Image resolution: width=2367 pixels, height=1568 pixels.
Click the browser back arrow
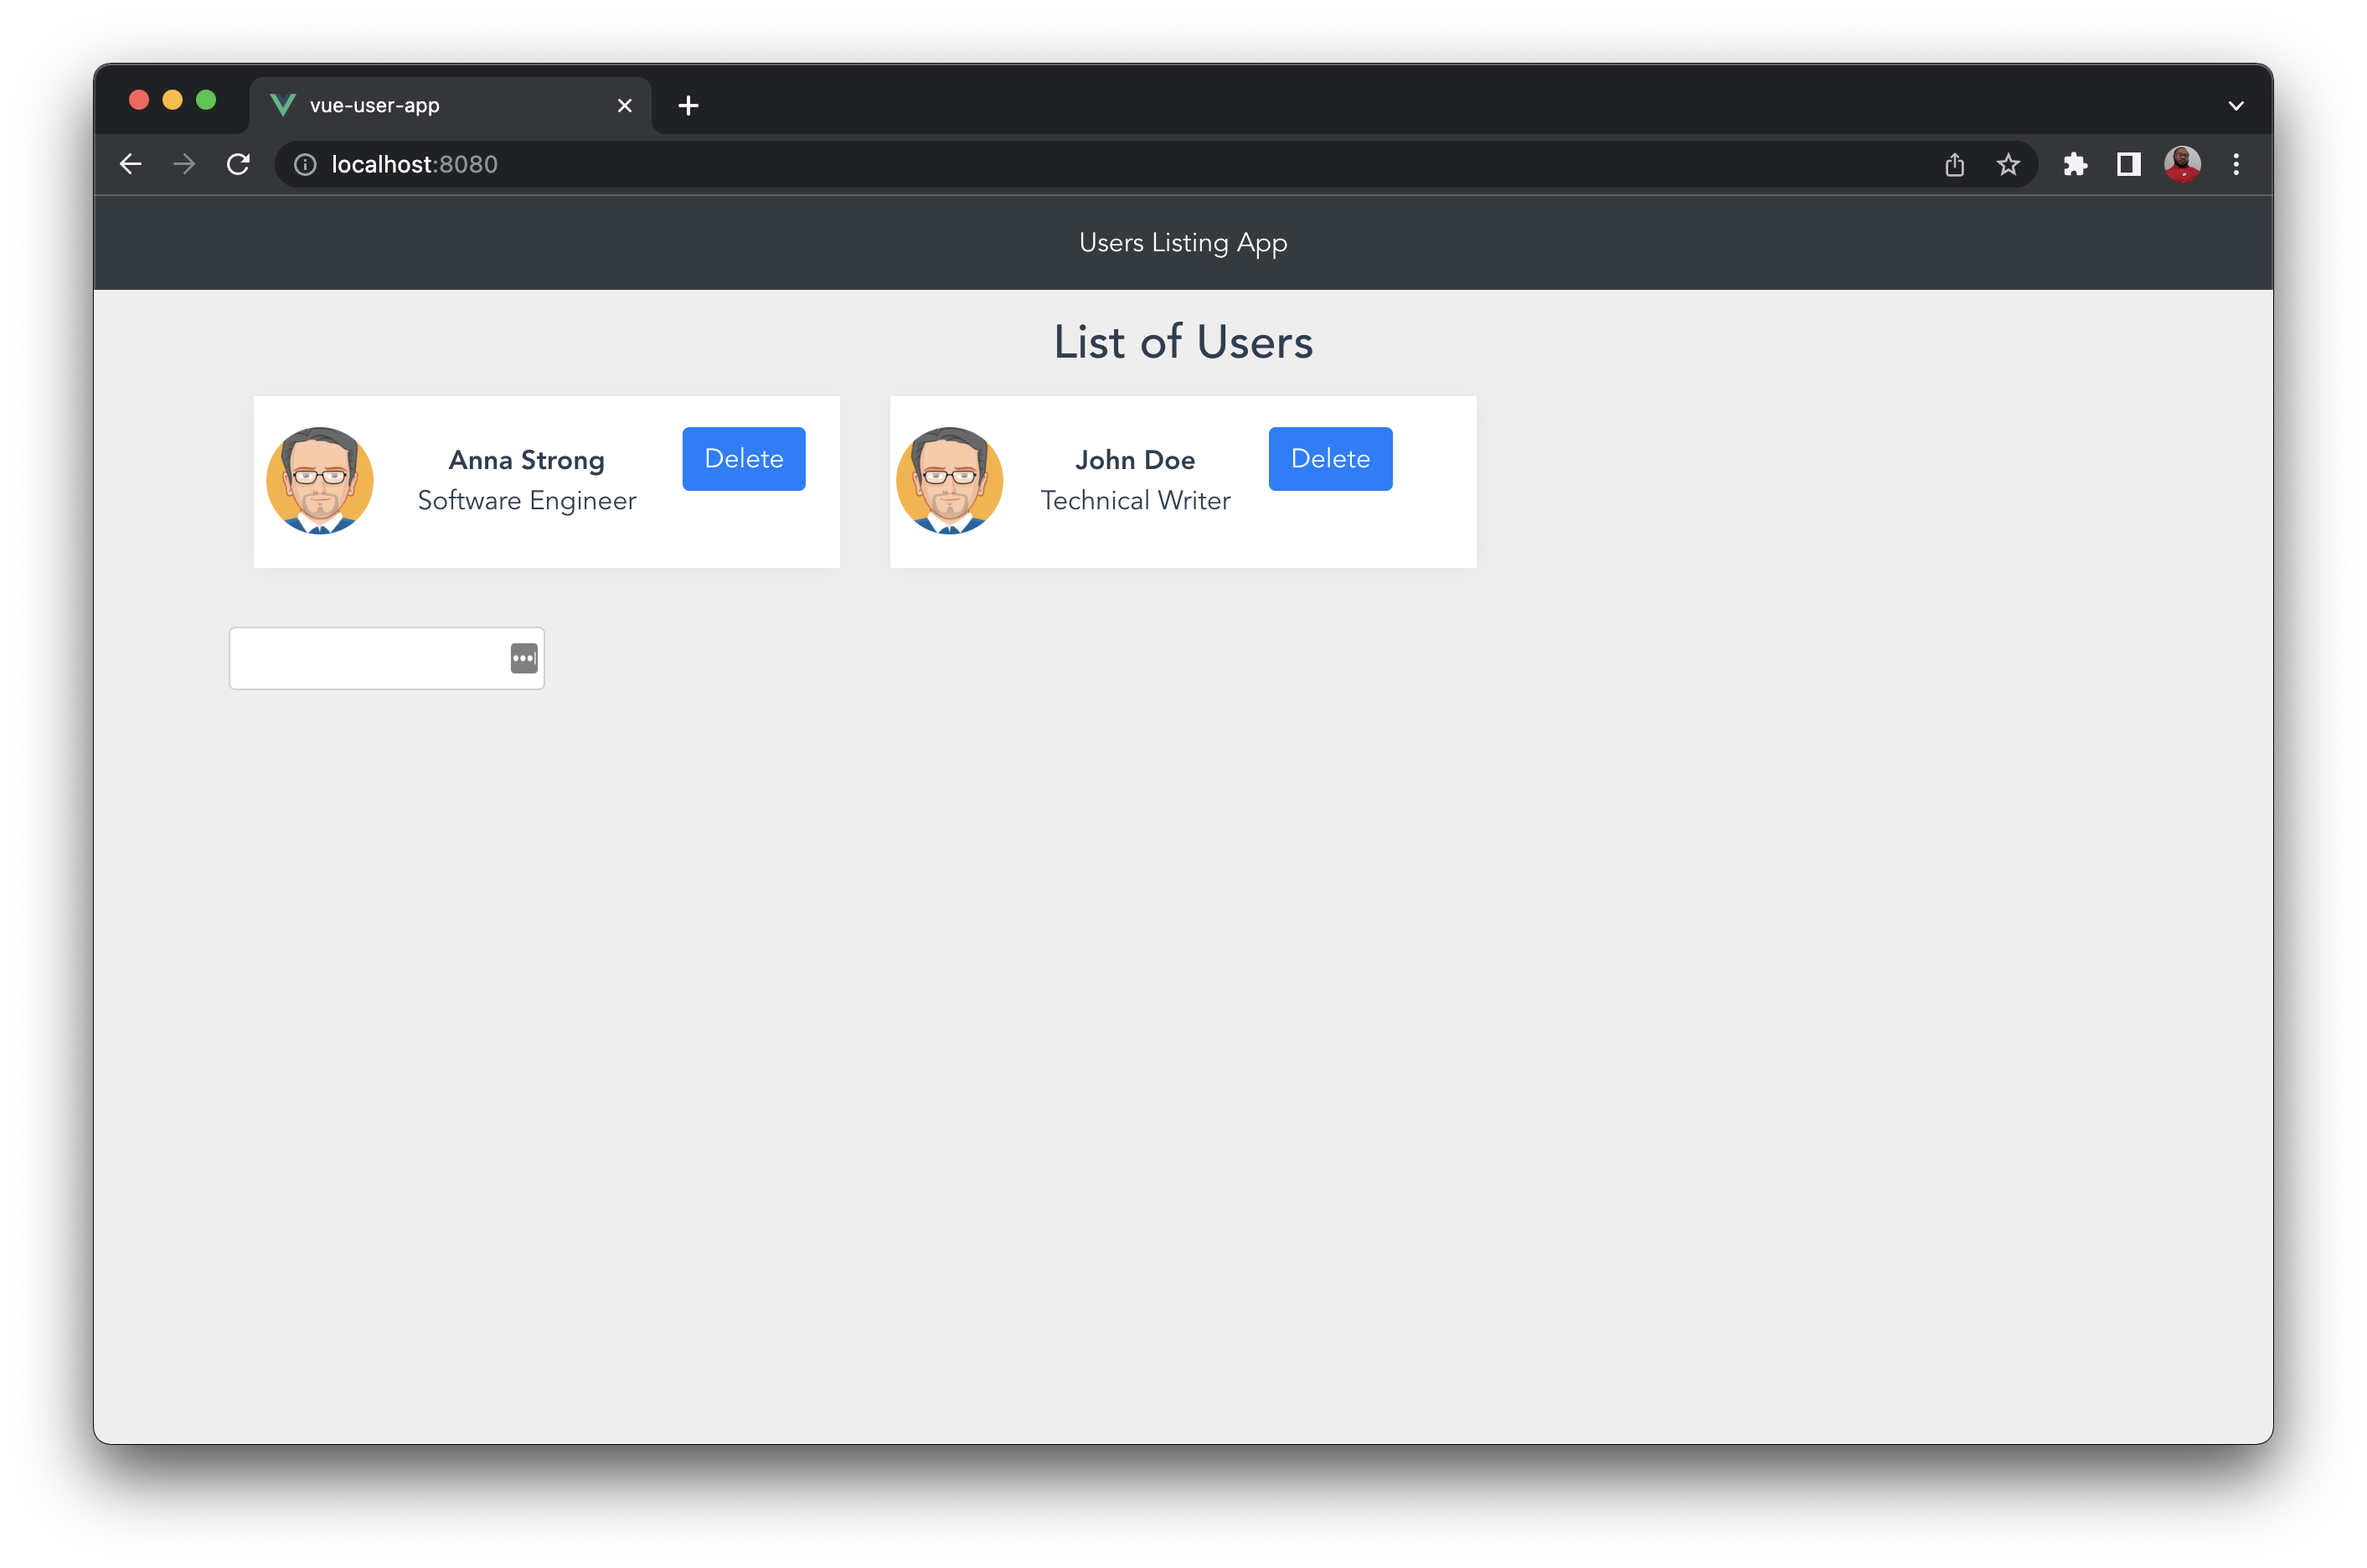pyautogui.click(x=131, y=164)
